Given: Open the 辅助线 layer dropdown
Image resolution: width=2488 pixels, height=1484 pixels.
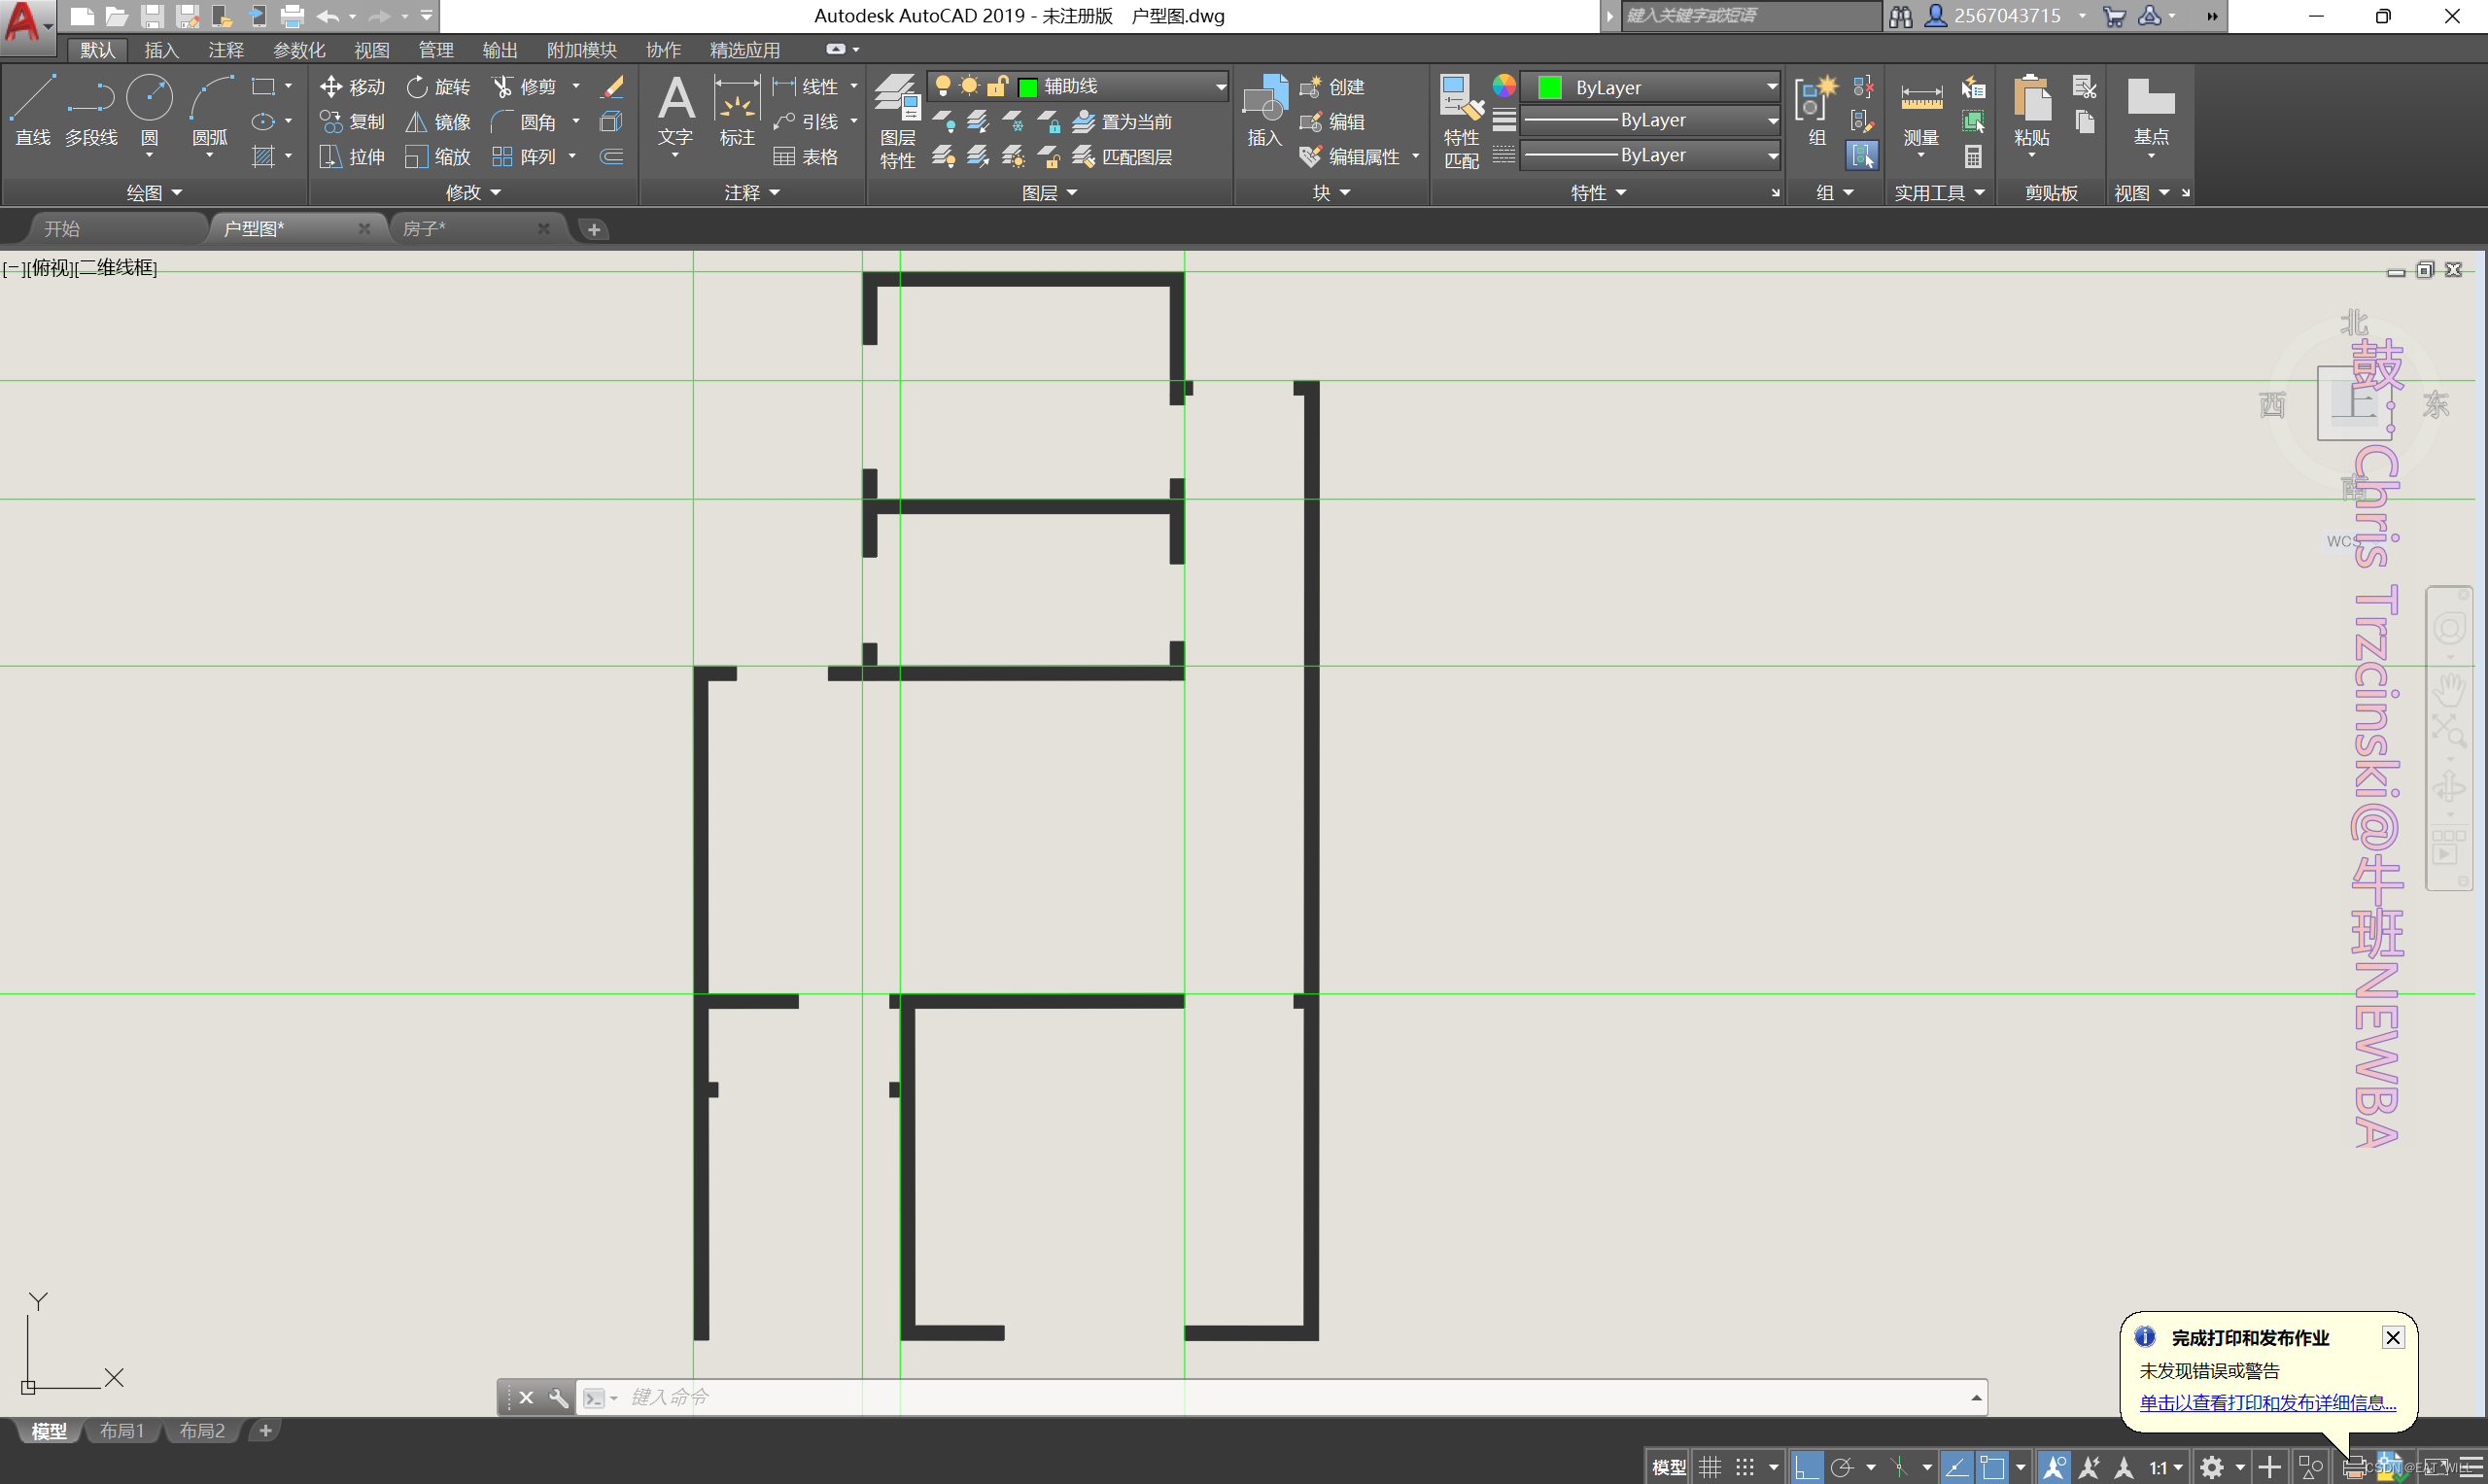Looking at the screenshot, I should (1220, 87).
